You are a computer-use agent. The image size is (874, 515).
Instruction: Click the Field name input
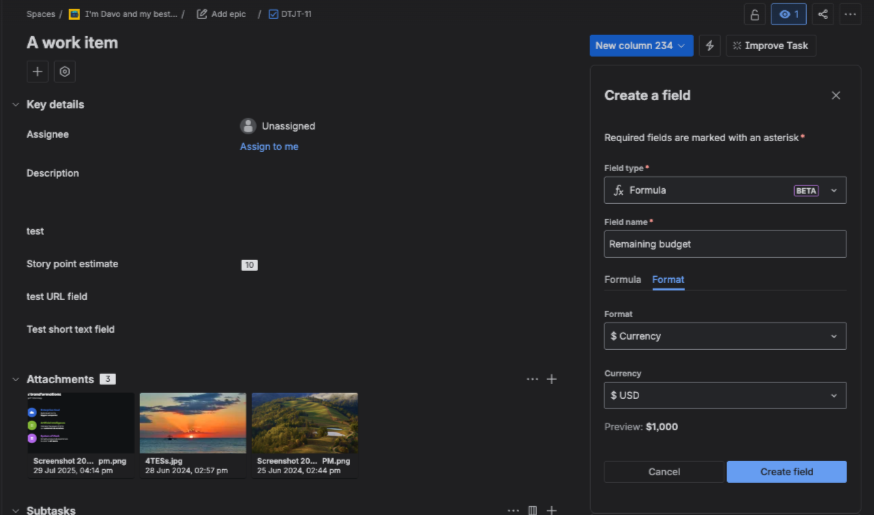[x=725, y=244]
